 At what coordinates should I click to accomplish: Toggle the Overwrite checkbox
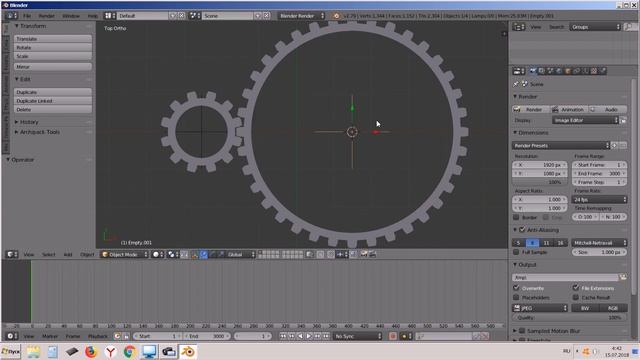pyautogui.click(x=516, y=288)
